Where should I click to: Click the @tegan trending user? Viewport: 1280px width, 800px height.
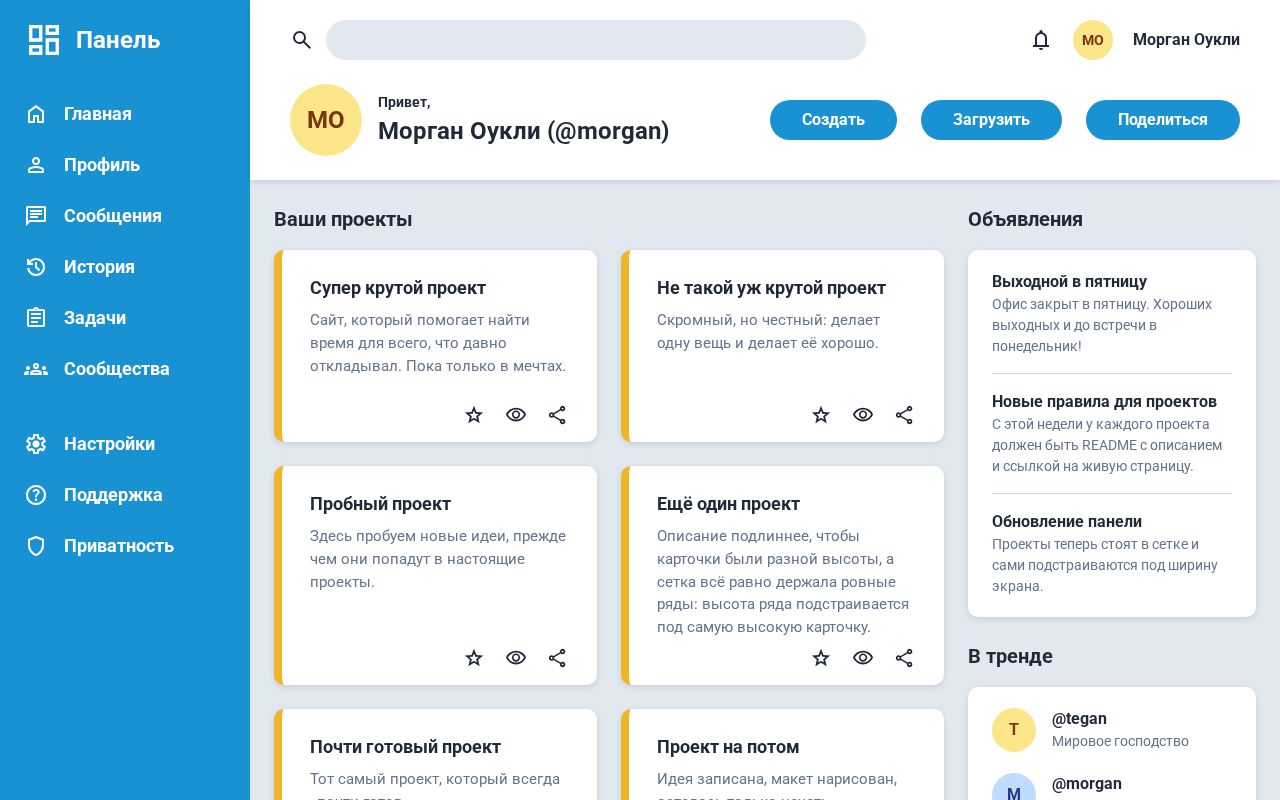[x=1079, y=719]
